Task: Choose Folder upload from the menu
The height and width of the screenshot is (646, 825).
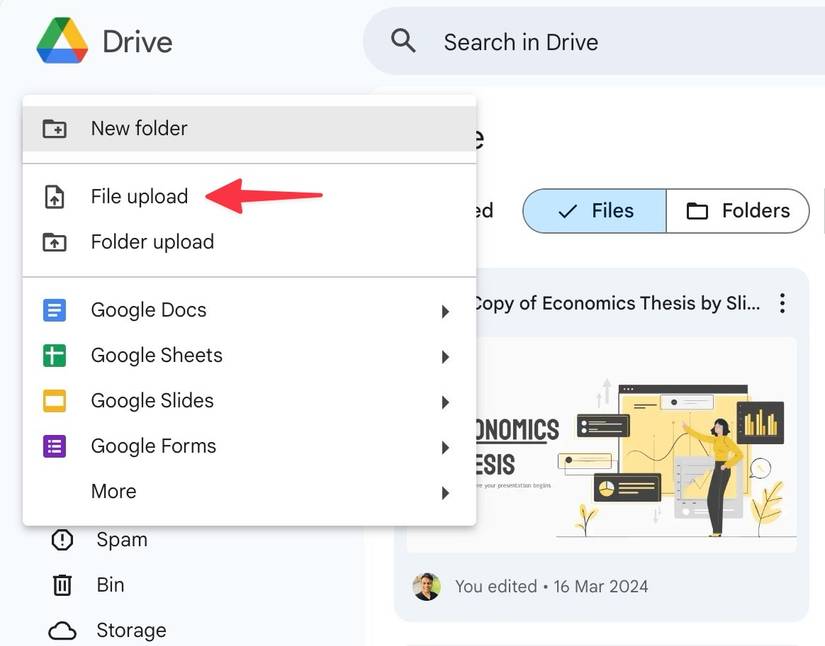Action: [x=152, y=242]
